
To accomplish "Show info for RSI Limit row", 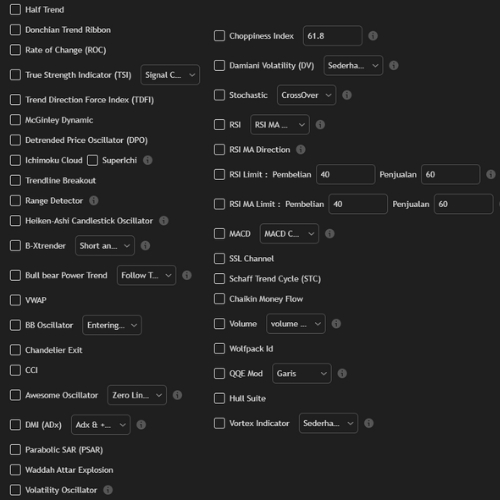I will 490,174.
